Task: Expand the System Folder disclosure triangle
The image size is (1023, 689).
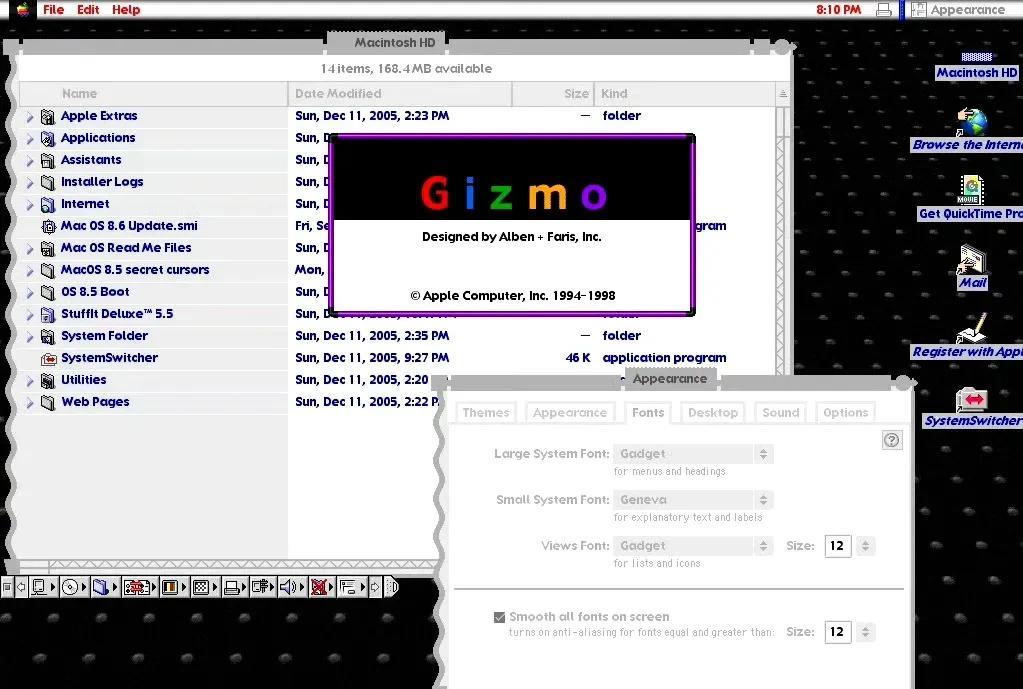Action: pos(30,337)
